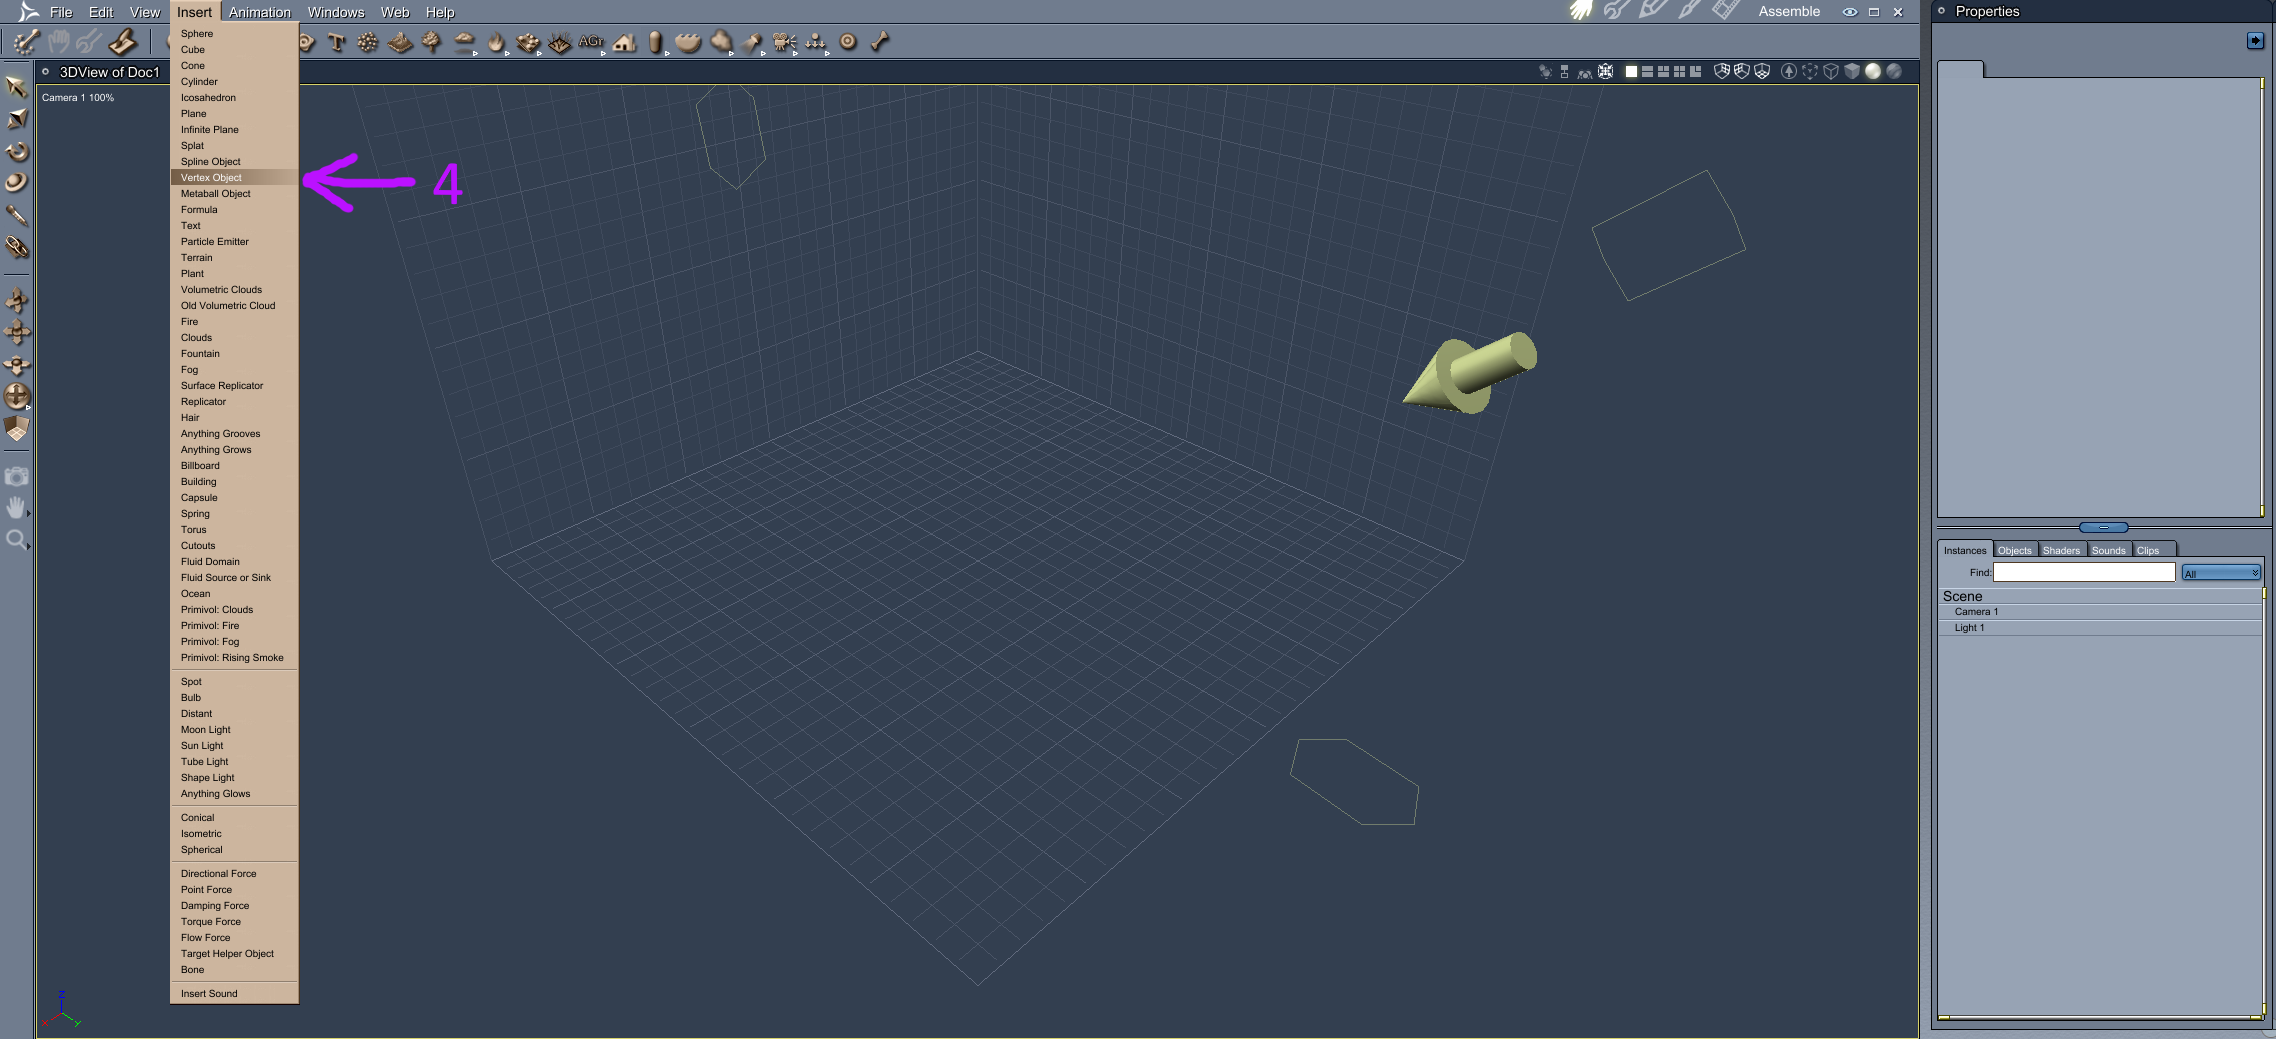
Task: Switch to four-pane view layout
Action: click(1679, 72)
